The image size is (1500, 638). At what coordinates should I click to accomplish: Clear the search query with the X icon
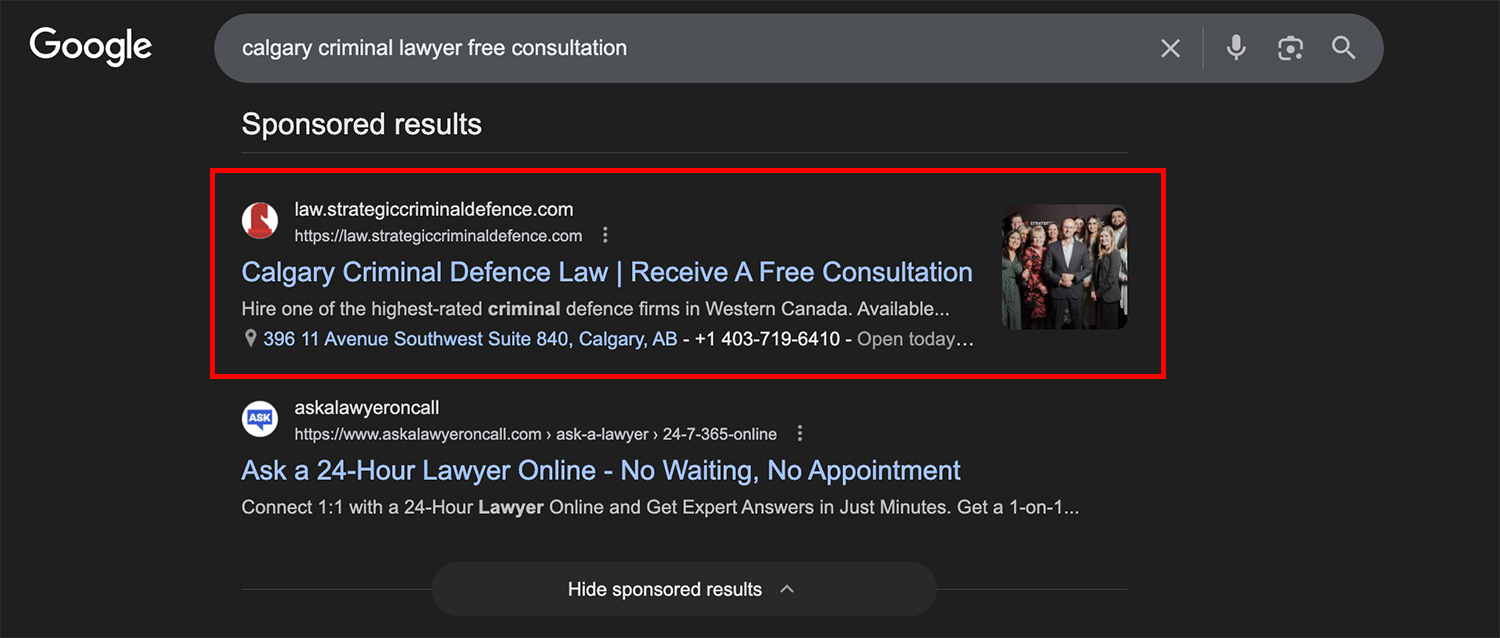(1170, 48)
